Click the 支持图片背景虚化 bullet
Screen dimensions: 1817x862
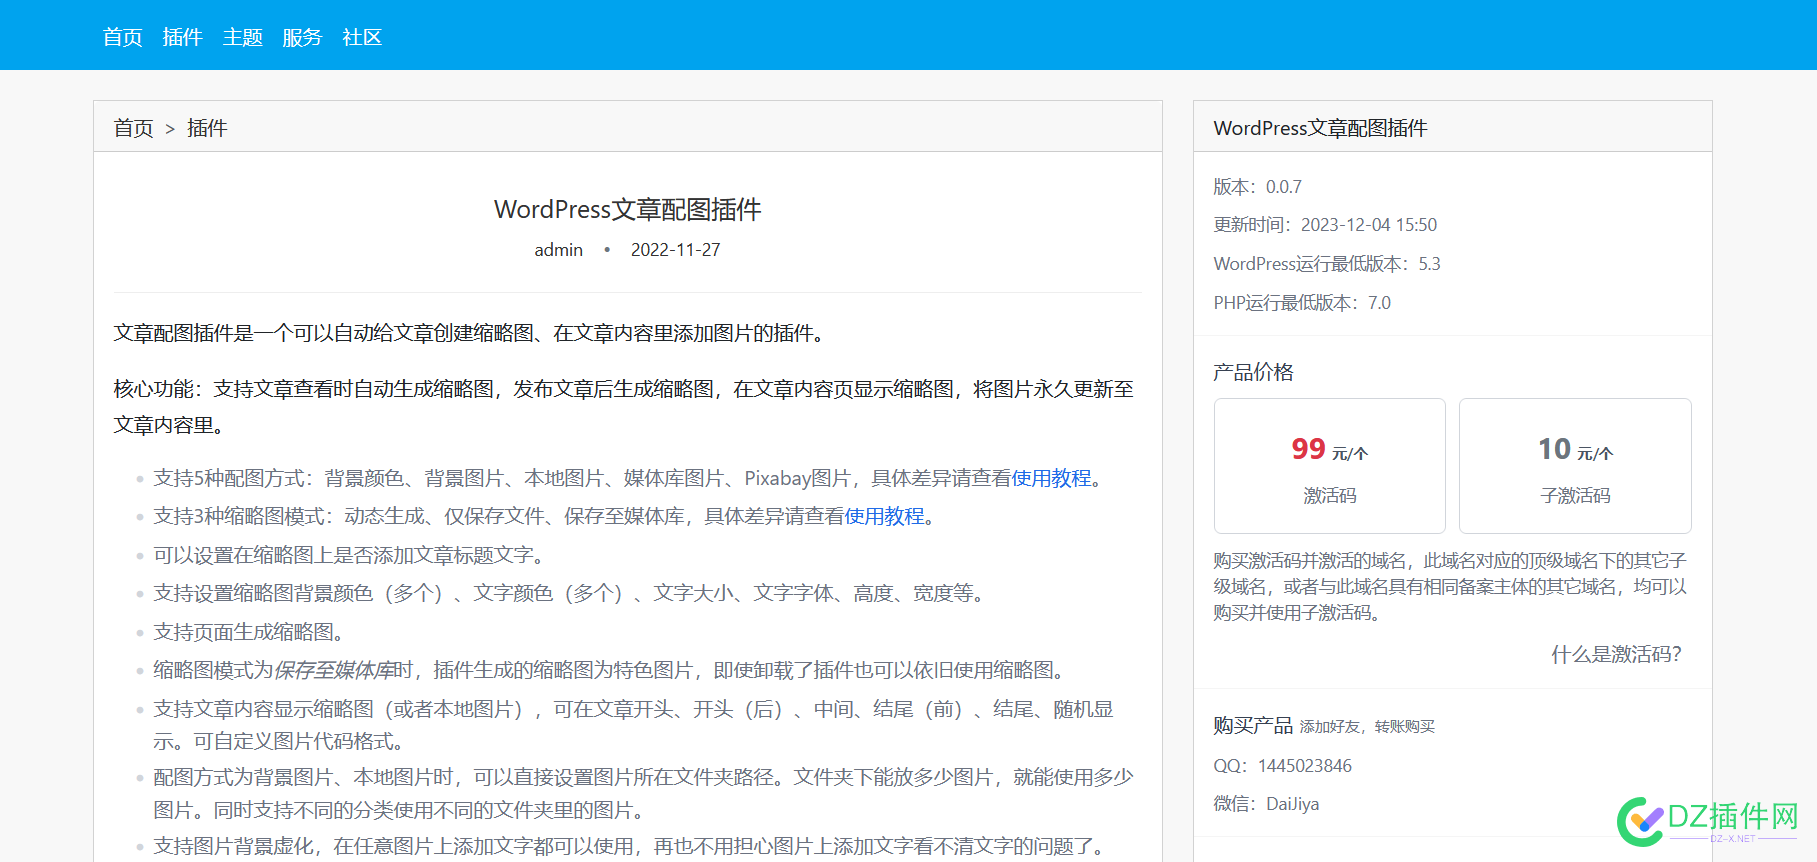[632, 846]
